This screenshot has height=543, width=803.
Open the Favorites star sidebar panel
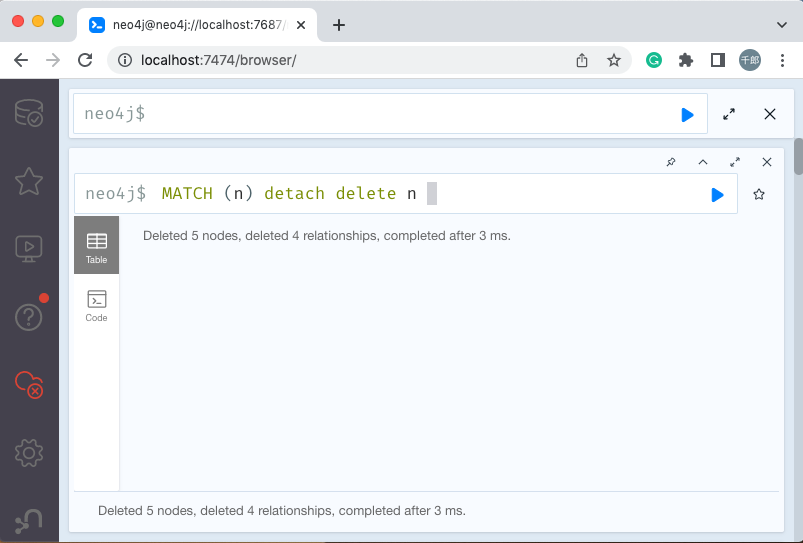pos(29,181)
